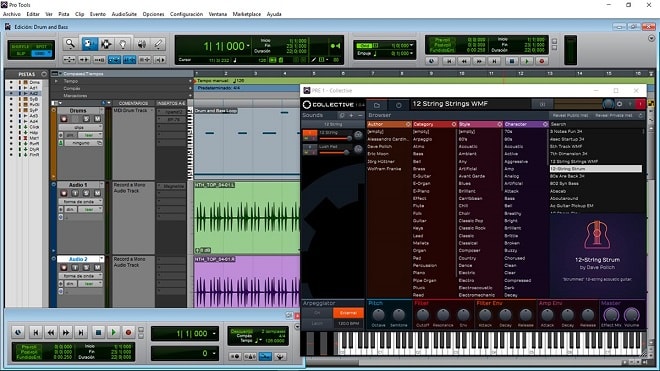Screen dimensions: 660x371
Task: Stop playback in the floating Transport window
Action: [98, 333]
